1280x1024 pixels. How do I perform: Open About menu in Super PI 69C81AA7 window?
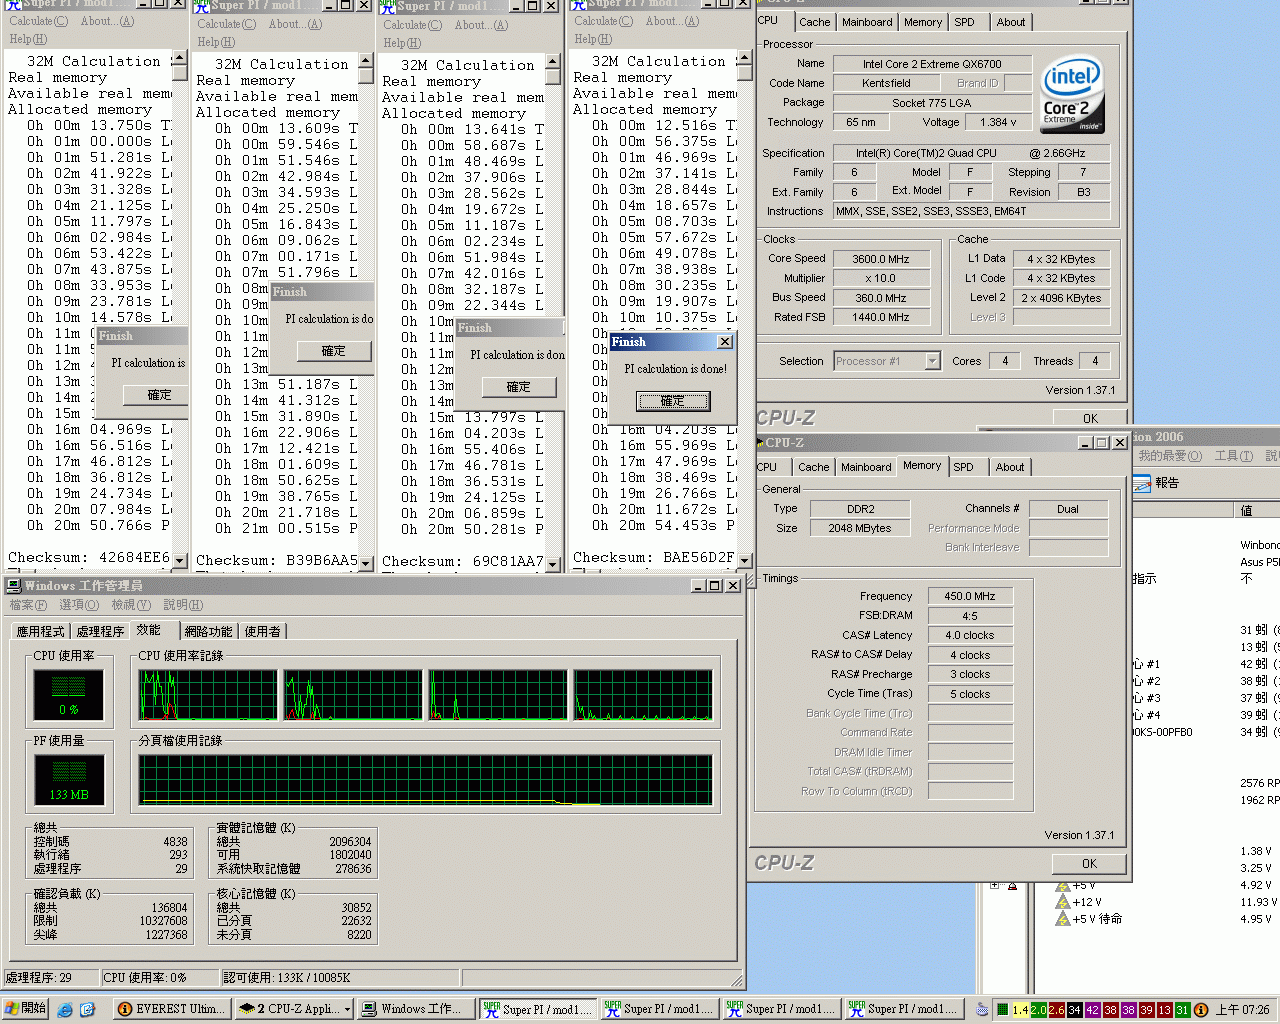pos(481,25)
